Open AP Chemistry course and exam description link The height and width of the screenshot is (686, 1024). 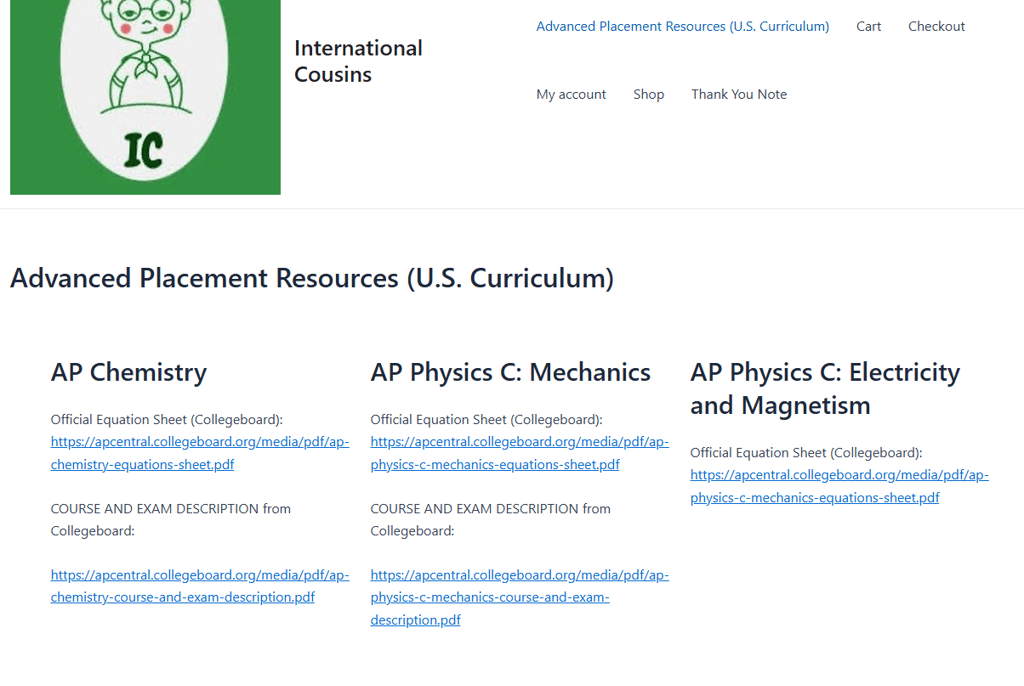click(x=200, y=586)
